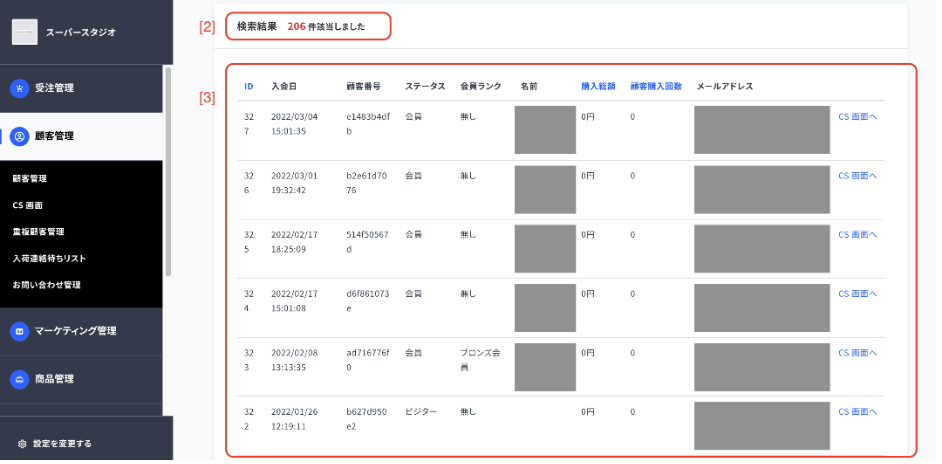The image size is (942, 464).
Task: Sort the table by 購入総額
Action: (598, 86)
